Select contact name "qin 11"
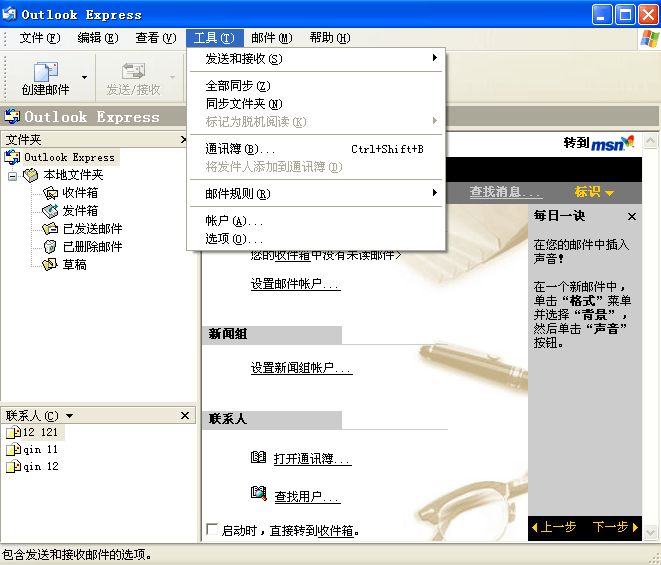 click(40, 449)
